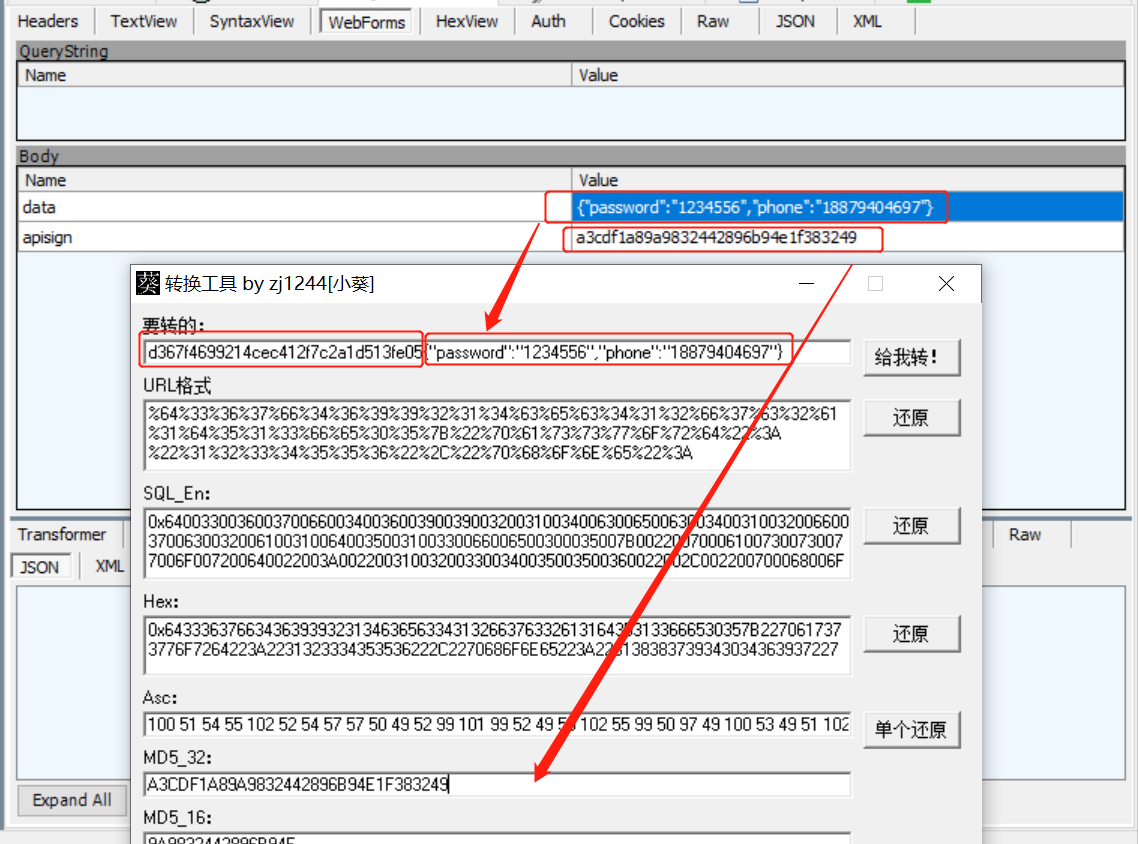Select the apisign row name cell
The height and width of the screenshot is (844, 1138).
point(294,237)
